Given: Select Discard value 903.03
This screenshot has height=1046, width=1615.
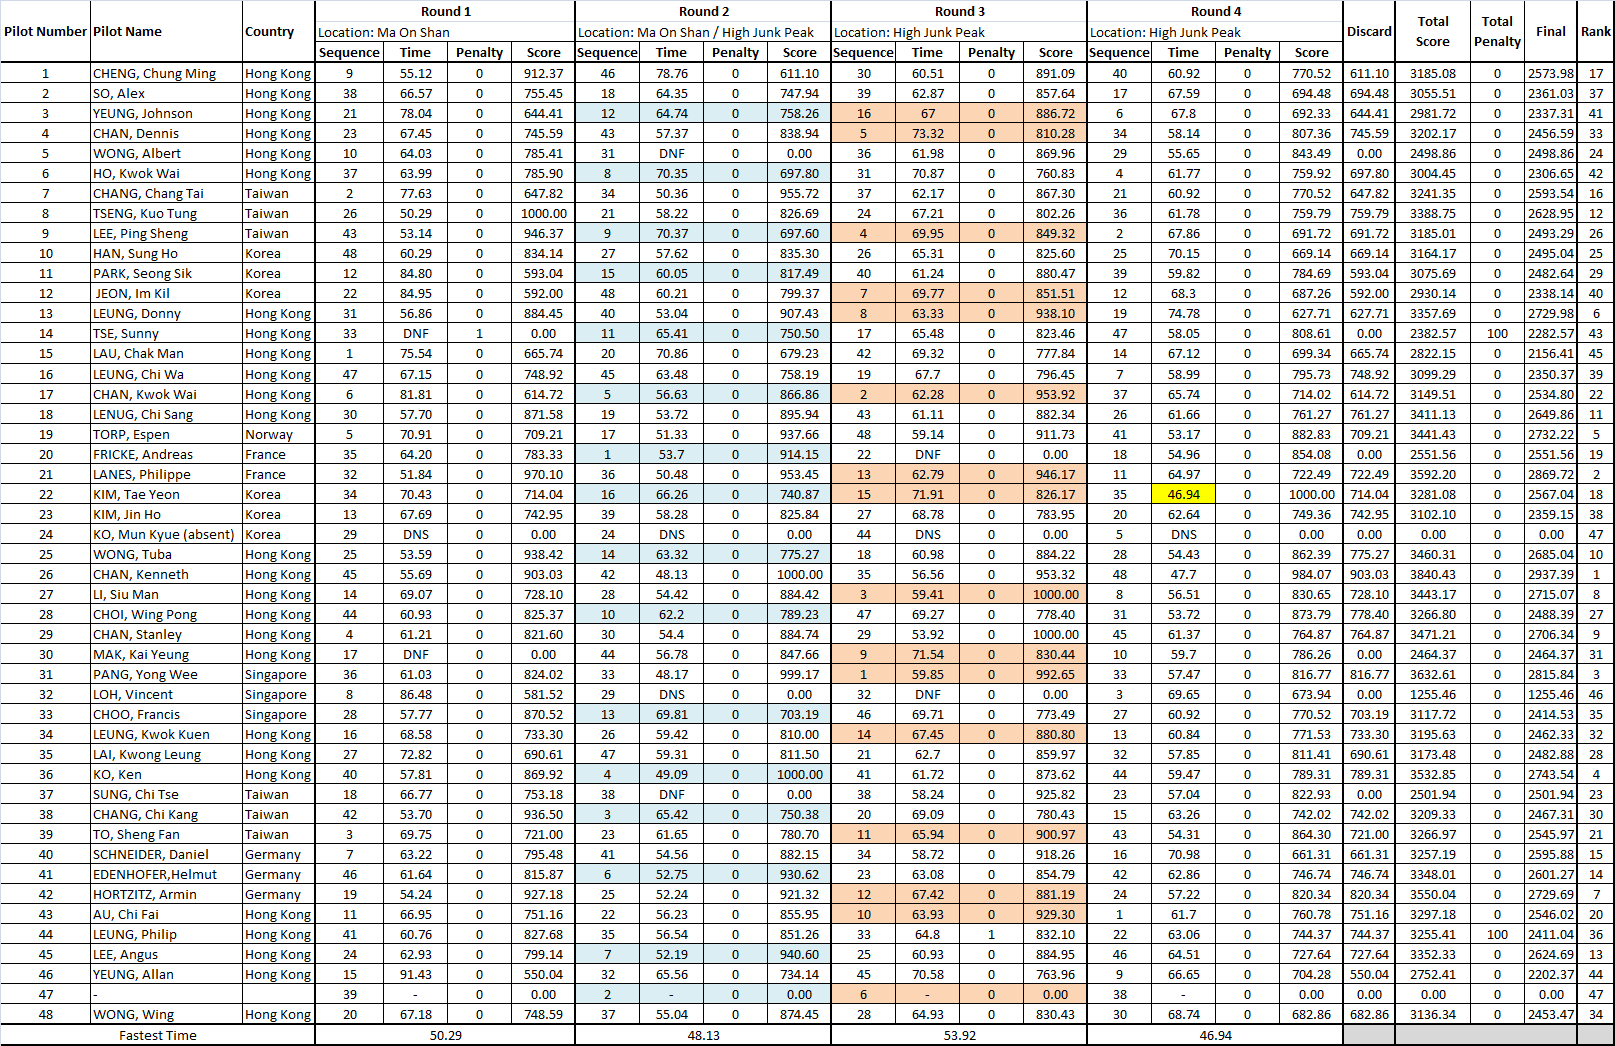Looking at the screenshot, I should coord(1369,575).
